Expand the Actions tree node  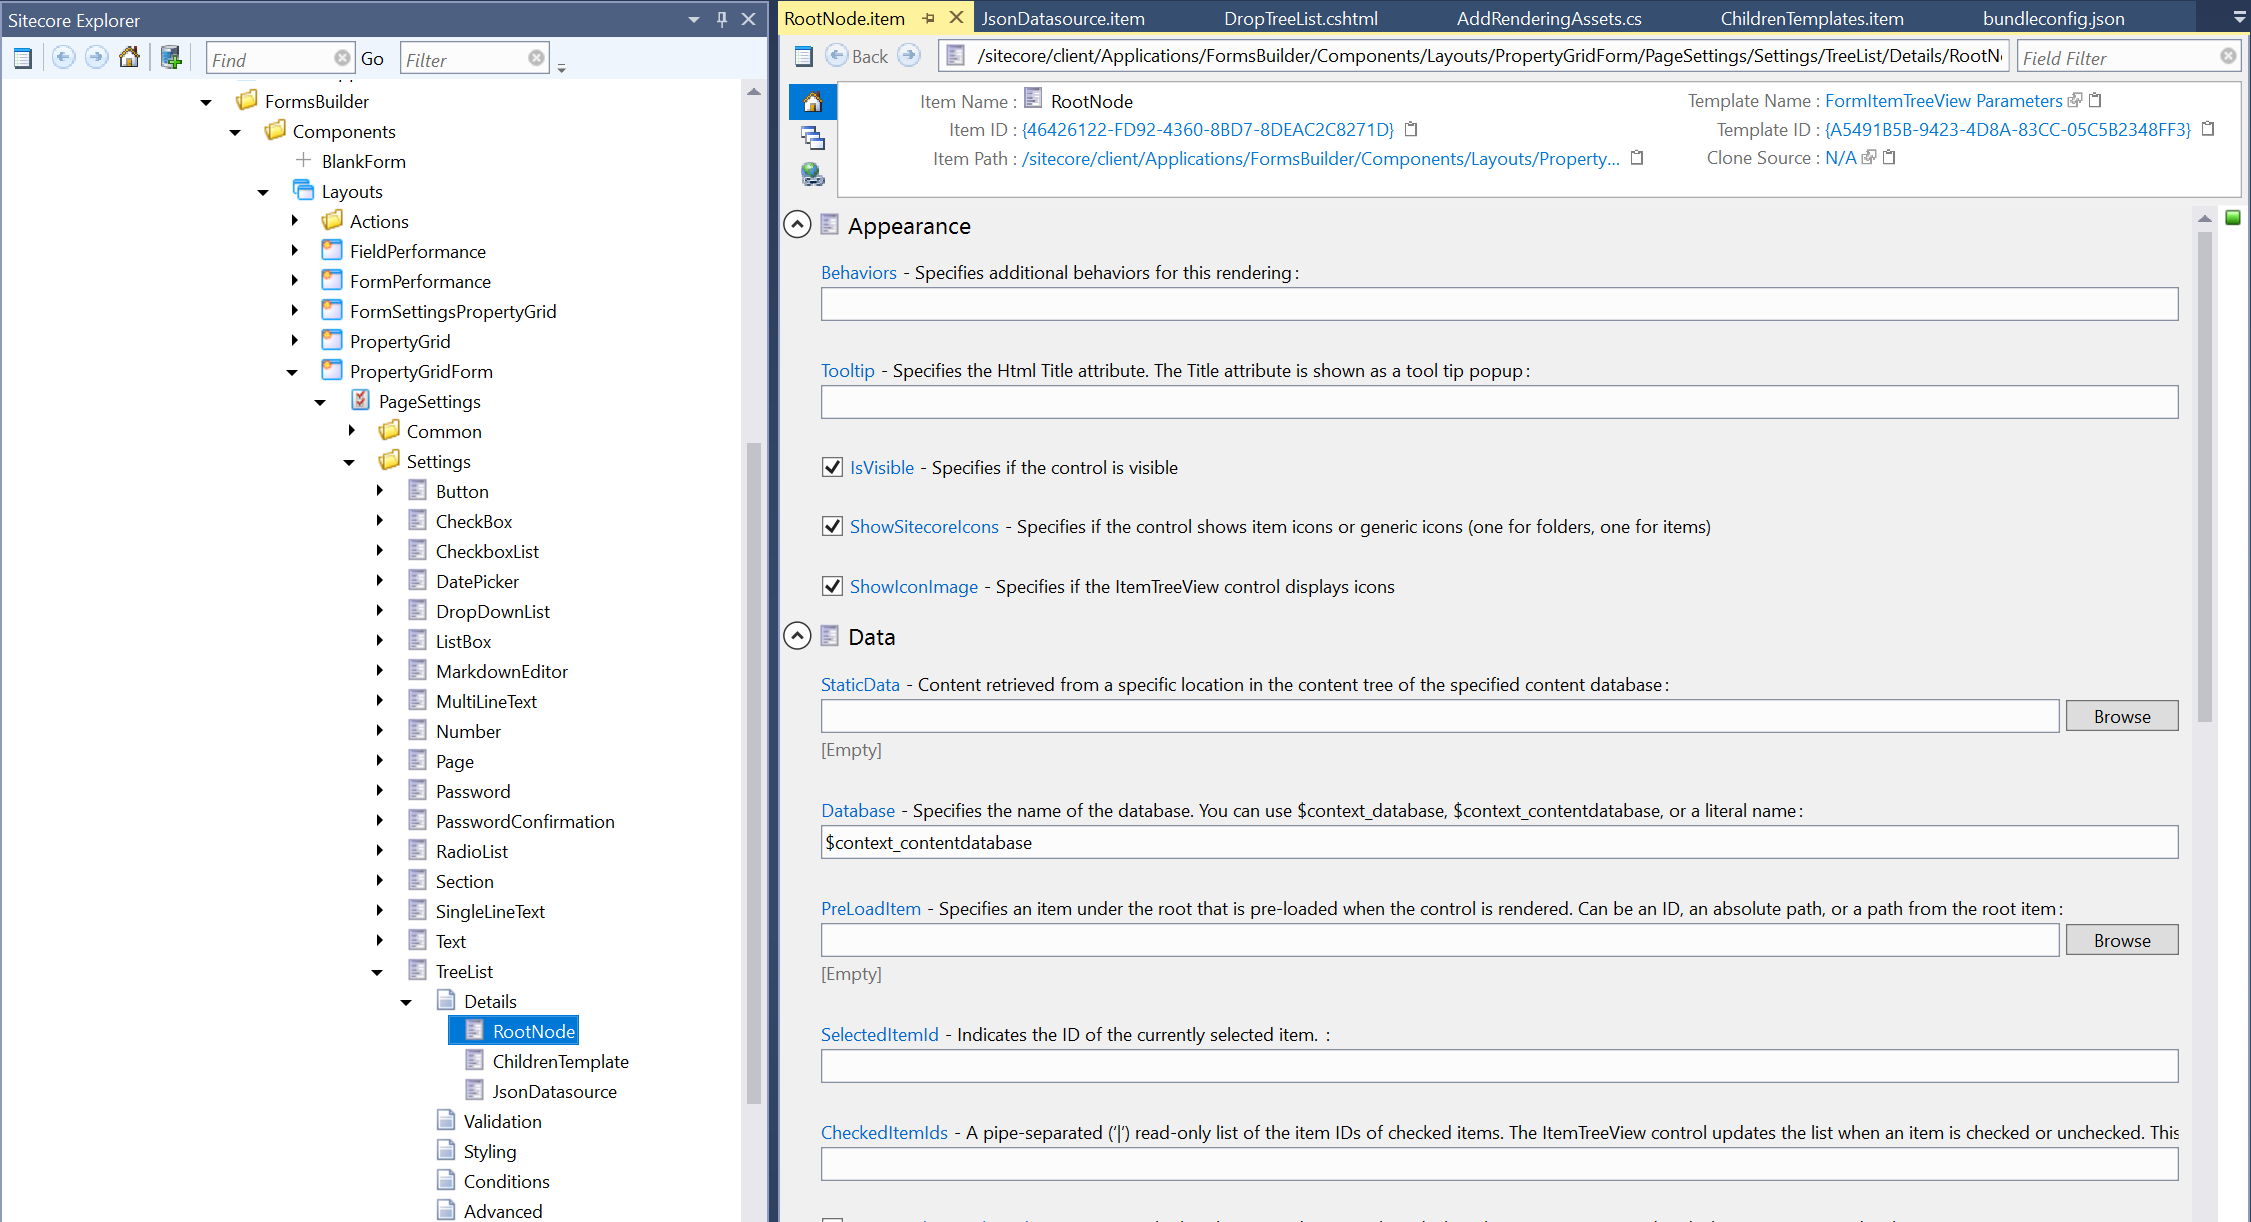click(x=294, y=221)
